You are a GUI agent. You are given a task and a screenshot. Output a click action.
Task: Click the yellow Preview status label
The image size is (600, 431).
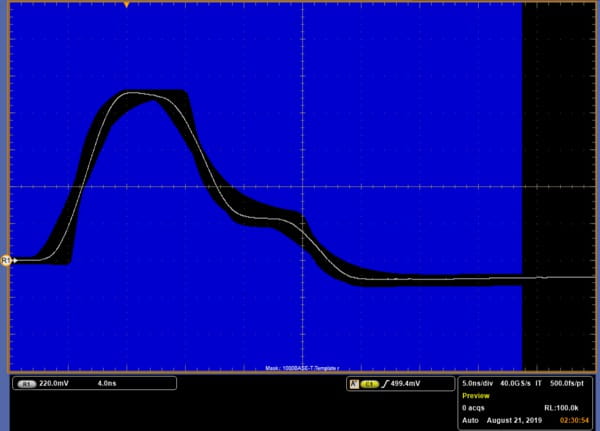tap(476, 396)
